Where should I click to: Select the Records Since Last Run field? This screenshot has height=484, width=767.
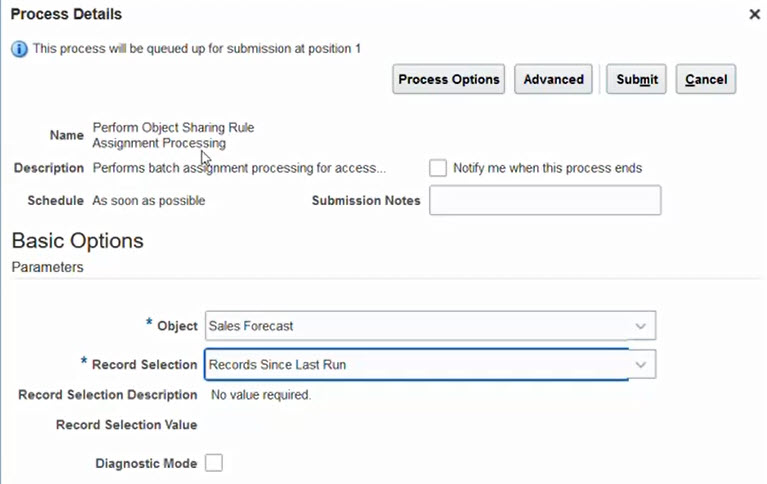415,365
